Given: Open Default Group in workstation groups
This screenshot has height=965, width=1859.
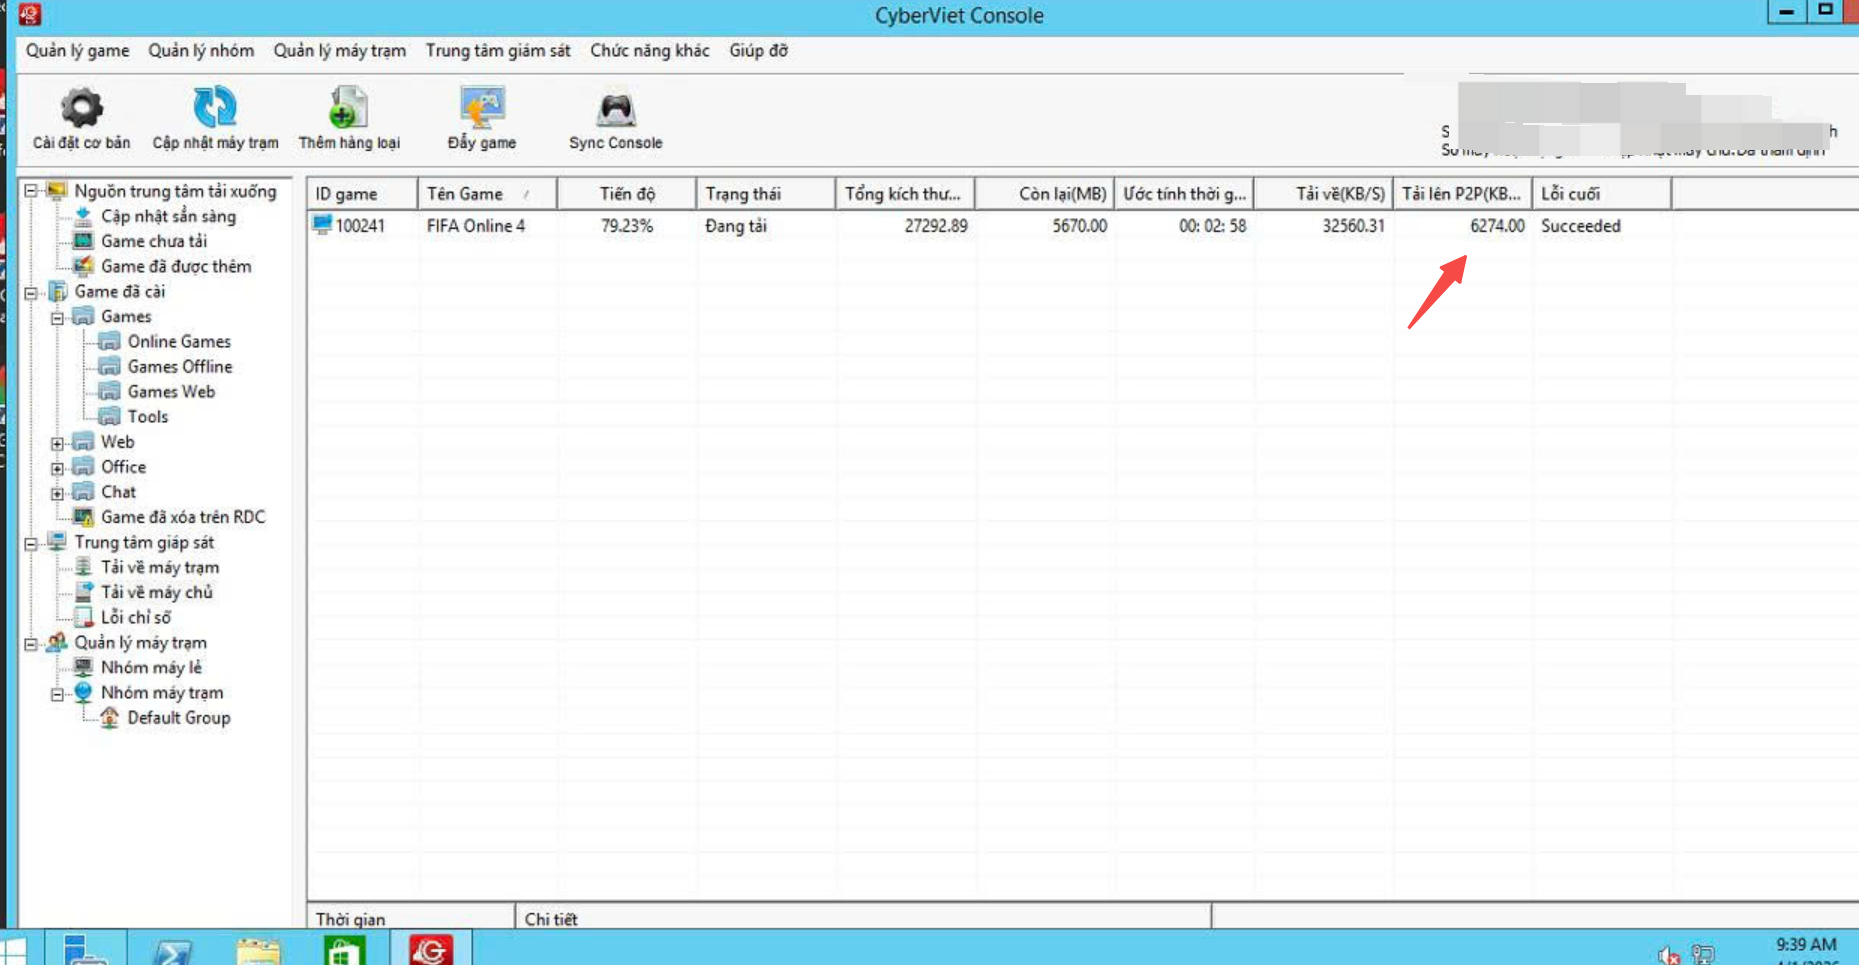Looking at the screenshot, I should 178,718.
